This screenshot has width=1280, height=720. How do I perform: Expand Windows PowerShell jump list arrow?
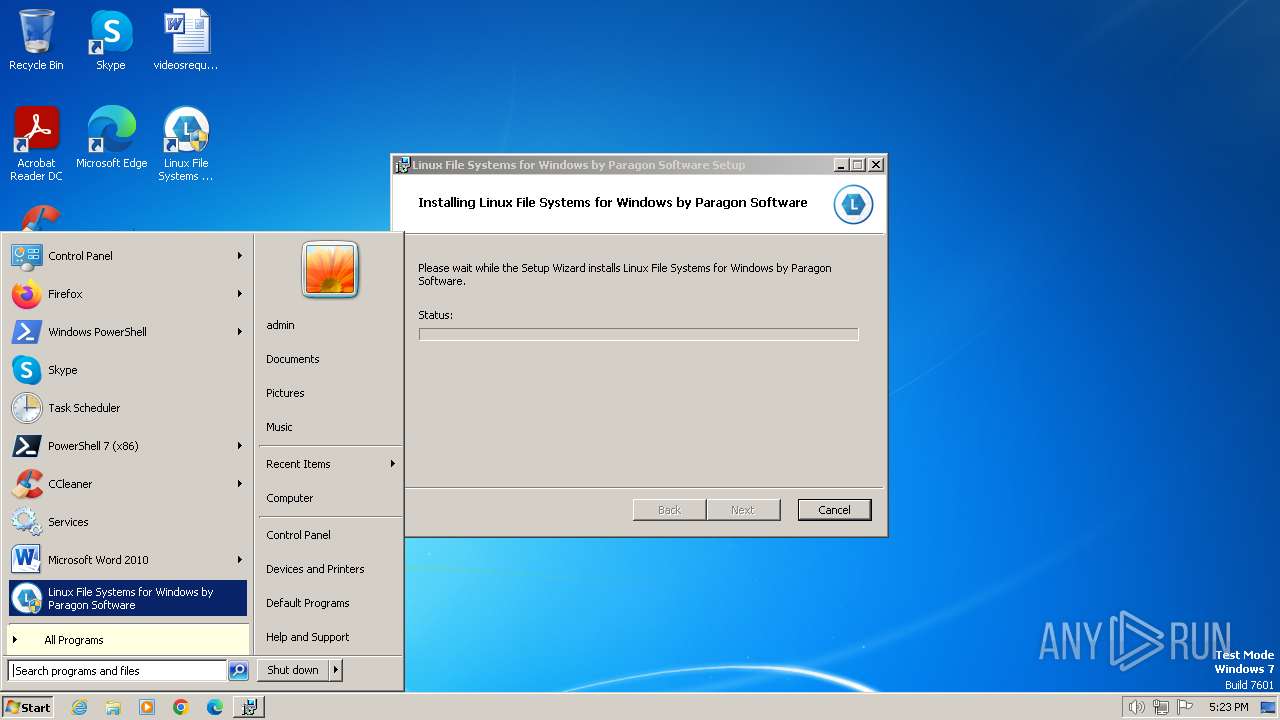click(240, 332)
